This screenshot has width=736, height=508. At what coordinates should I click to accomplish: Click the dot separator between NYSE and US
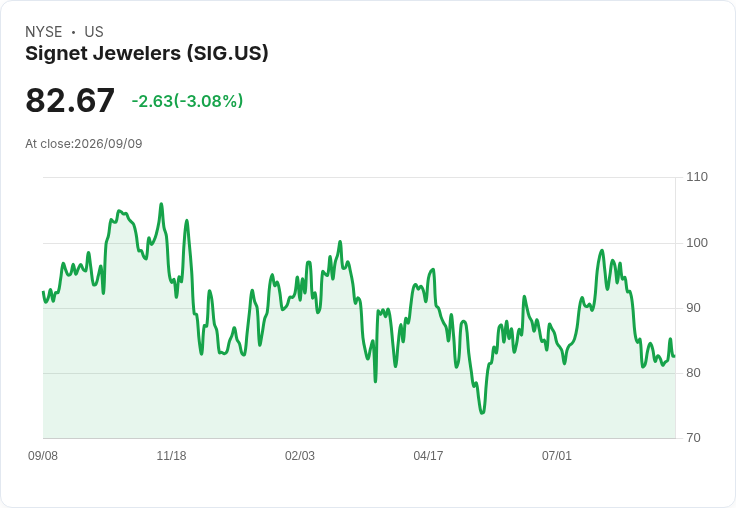(73, 32)
